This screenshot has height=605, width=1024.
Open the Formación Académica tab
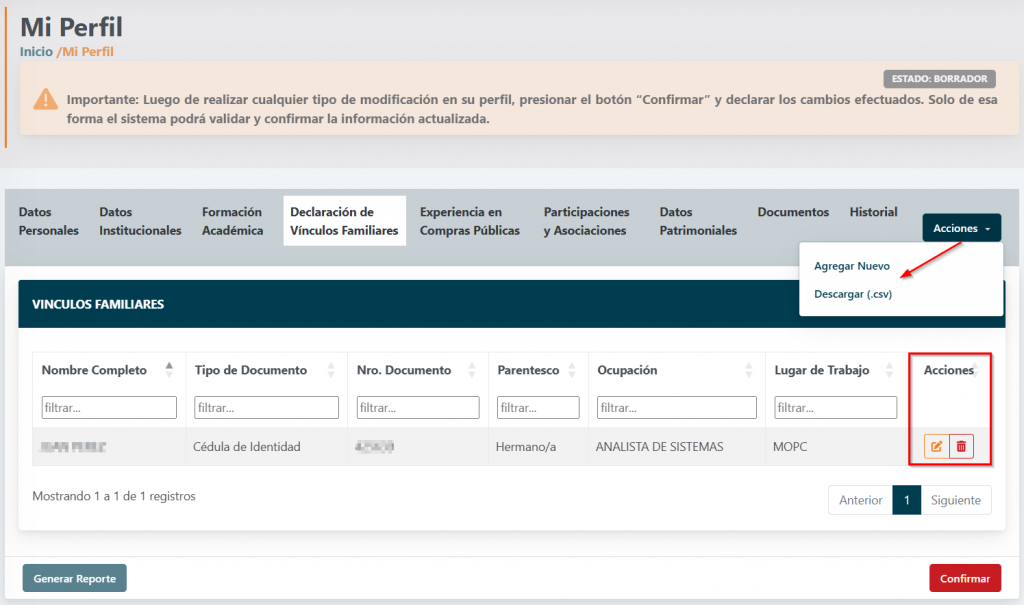(232, 221)
